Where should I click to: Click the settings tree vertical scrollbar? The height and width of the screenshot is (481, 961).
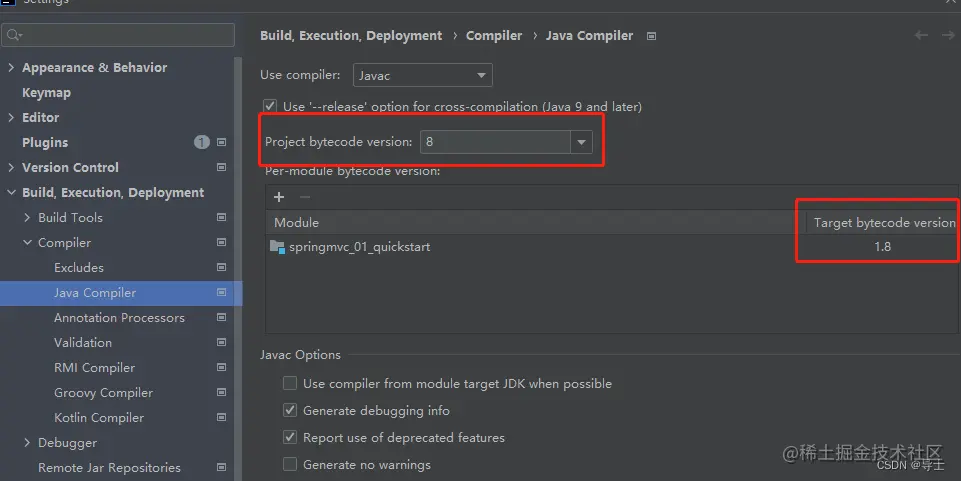(238, 268)
